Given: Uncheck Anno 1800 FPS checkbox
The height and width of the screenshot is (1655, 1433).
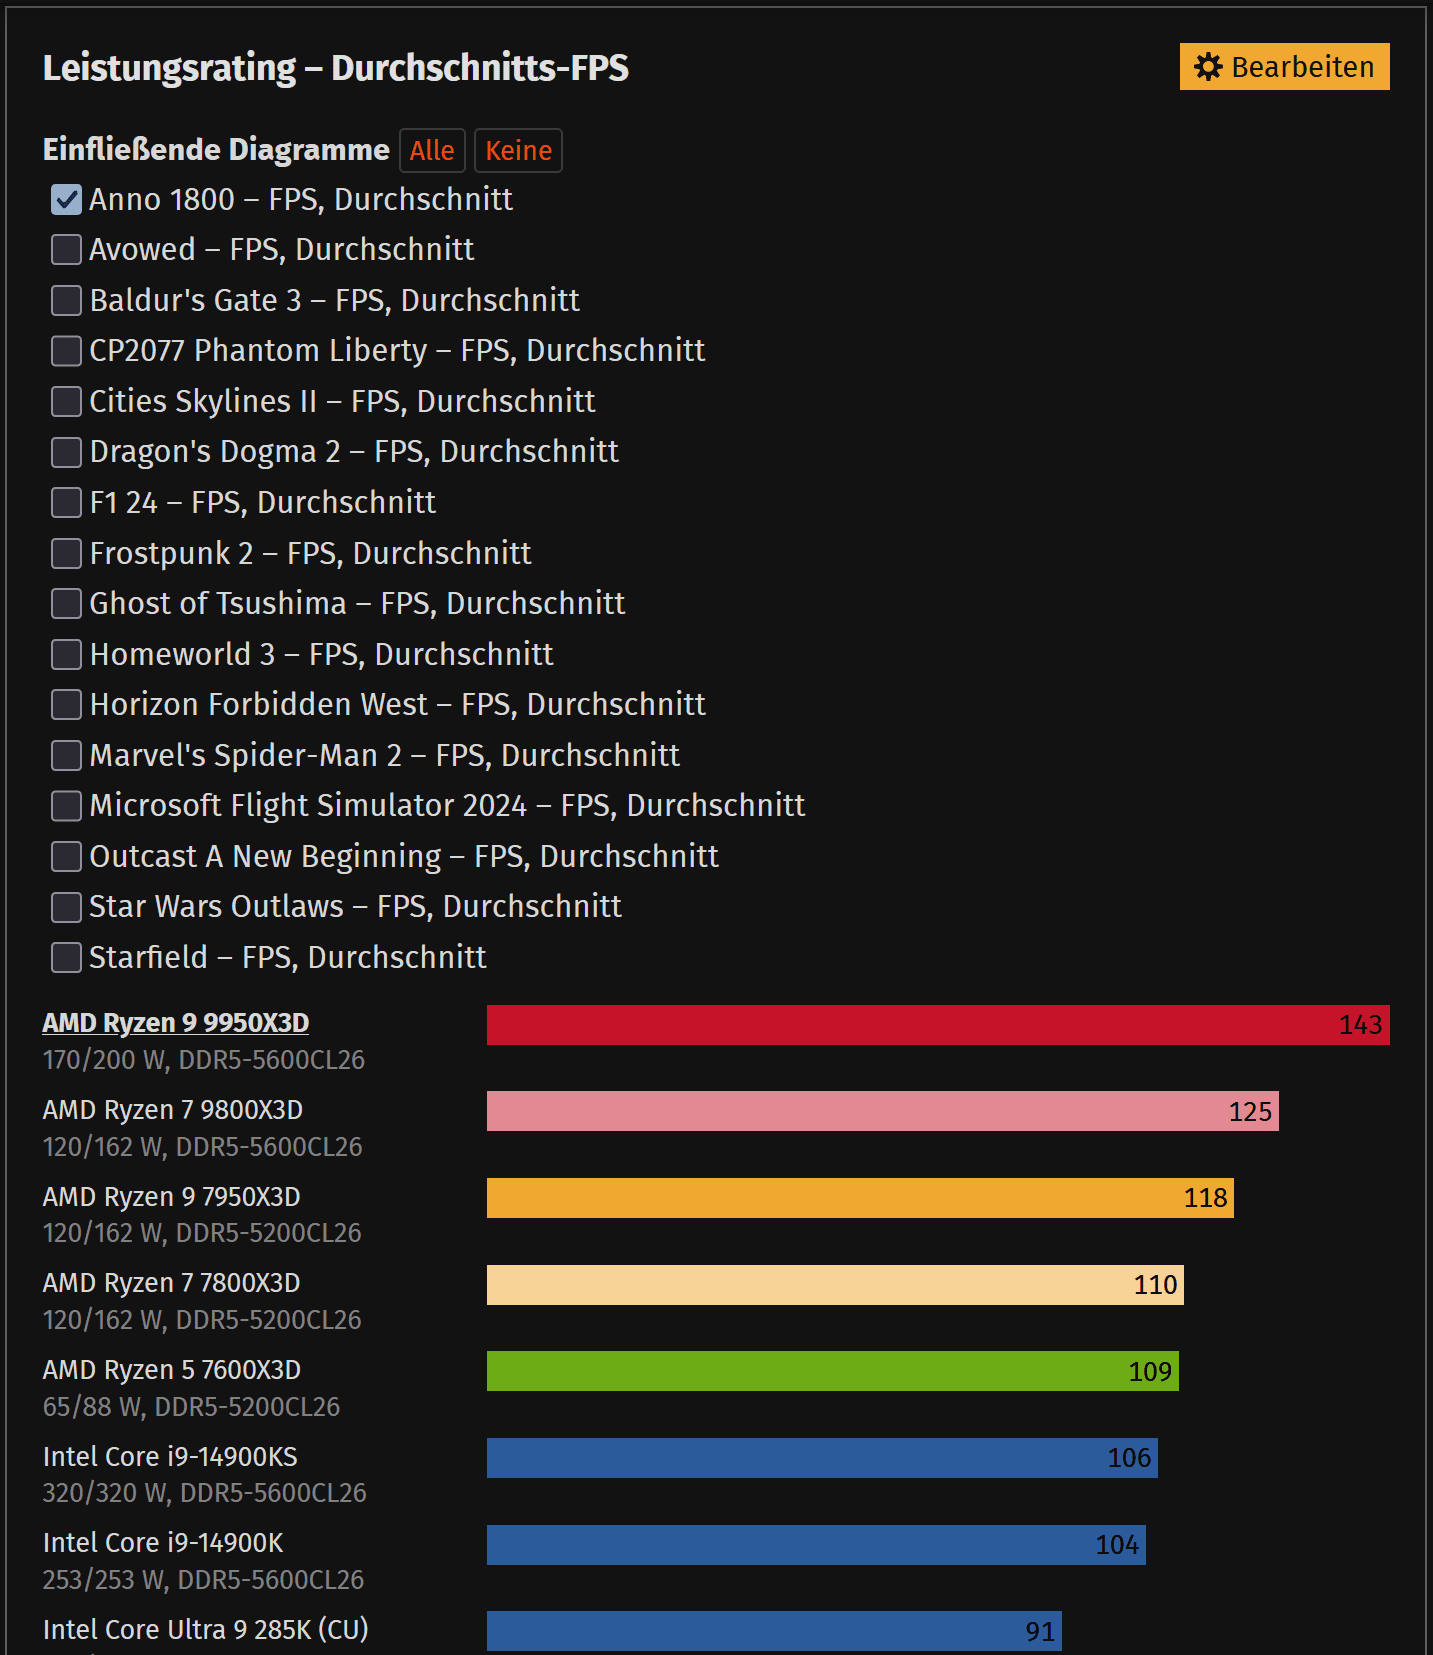Looking at the screenshot, I should pyautogui.click(x=66, y=200).
